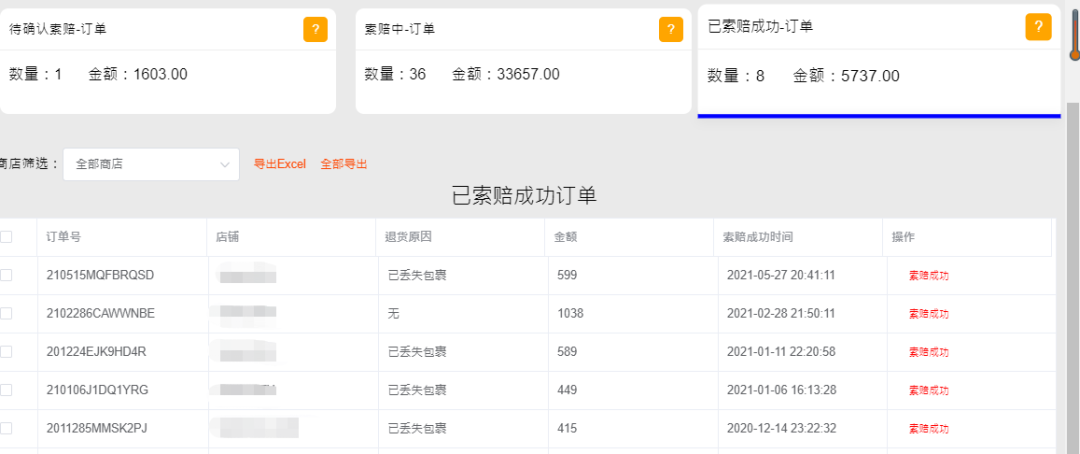Click 金额：33657.00 on 索赔中 card
1080x454 pixels.
pos(506,74)
